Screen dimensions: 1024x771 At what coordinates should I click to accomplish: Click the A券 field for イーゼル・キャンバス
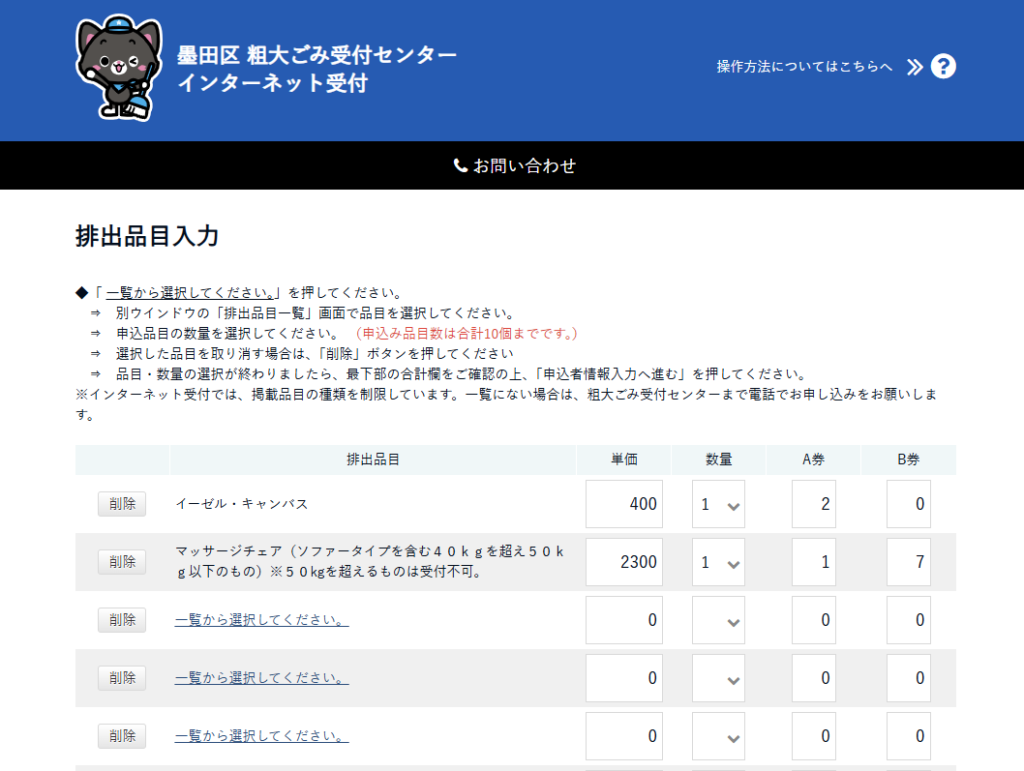[x=813, y=504]
